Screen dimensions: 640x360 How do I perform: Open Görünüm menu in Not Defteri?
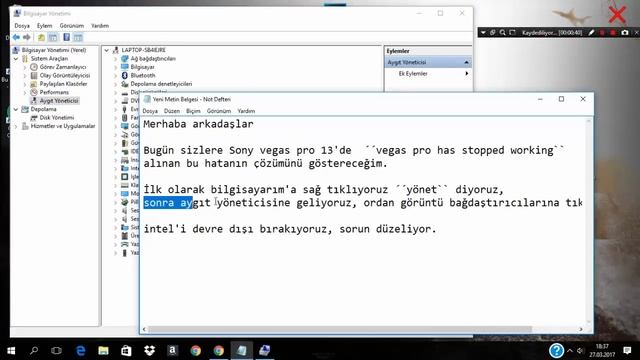(x=219, y=111)
